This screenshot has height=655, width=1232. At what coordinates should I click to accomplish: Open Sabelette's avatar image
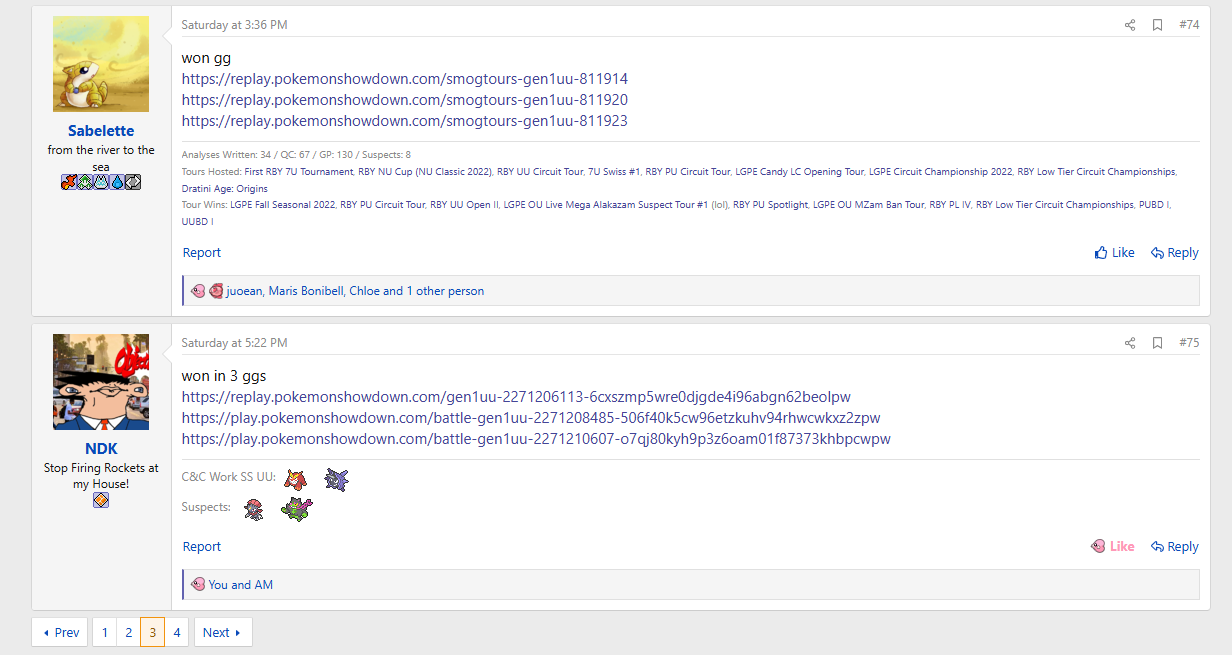[x=101, y=64]
